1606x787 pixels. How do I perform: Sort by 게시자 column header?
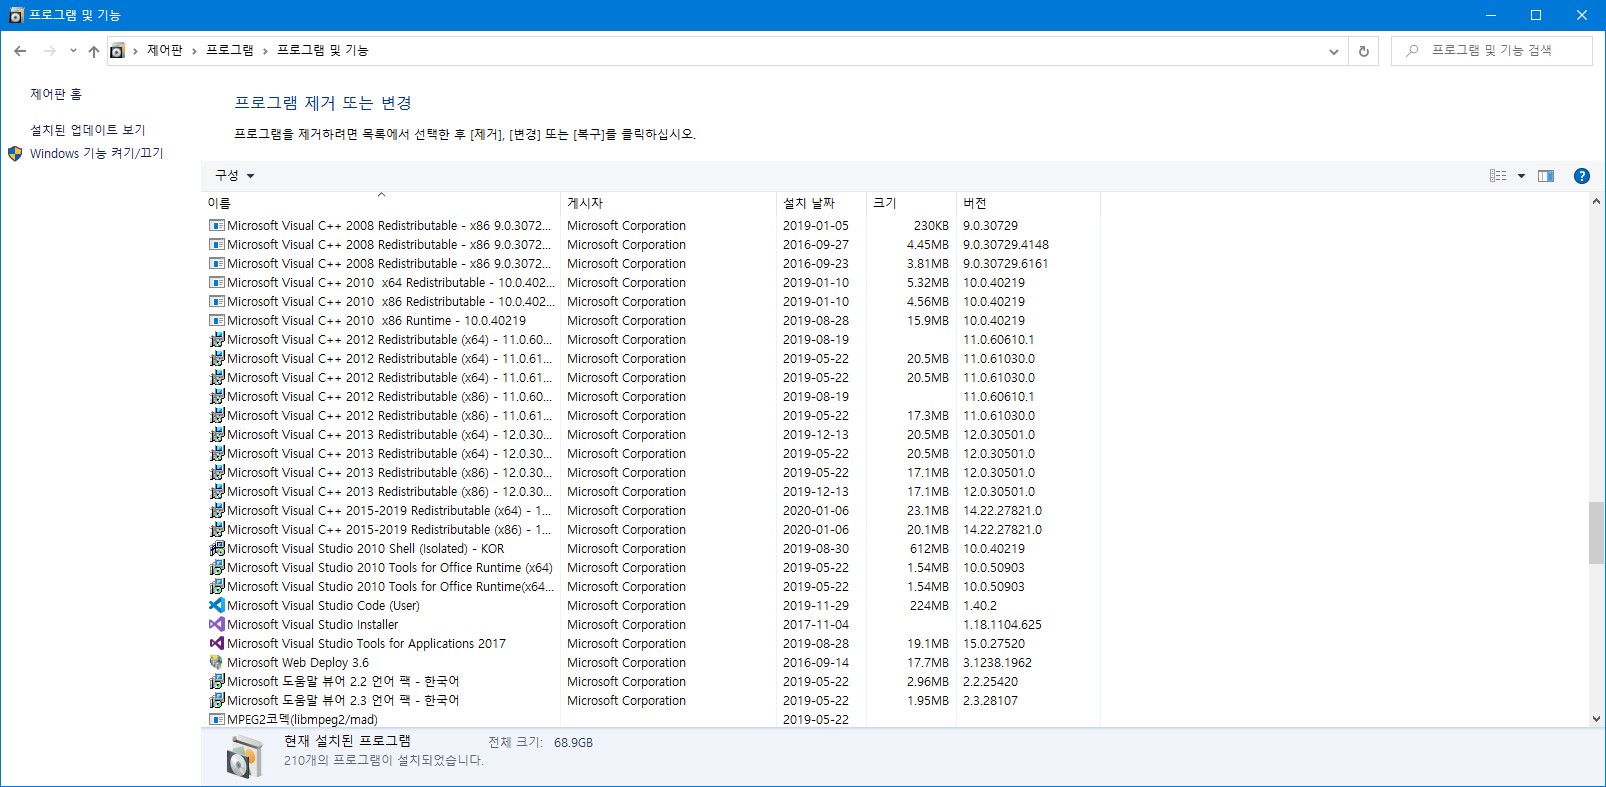click(x=668, y=203)
